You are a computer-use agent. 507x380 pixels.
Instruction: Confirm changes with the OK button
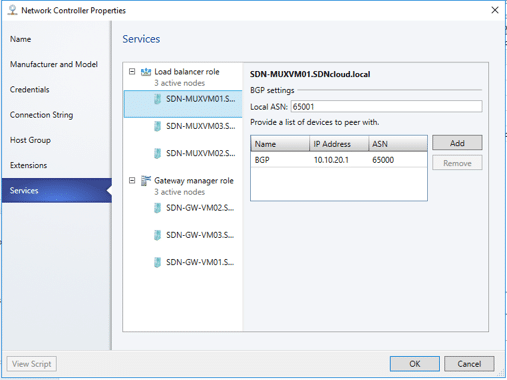tap(415, 364)
